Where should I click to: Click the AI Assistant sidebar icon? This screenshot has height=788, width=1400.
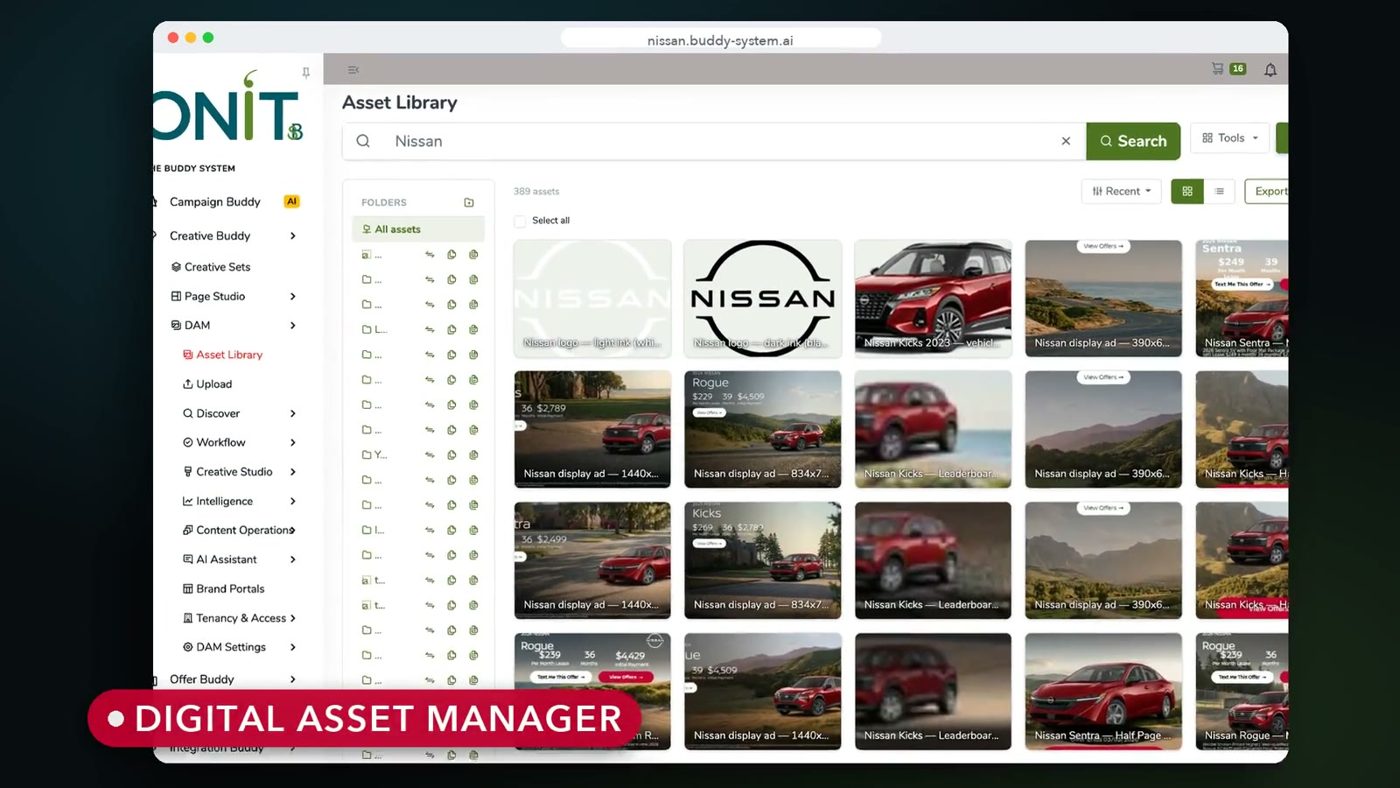[x=188, y=559]
